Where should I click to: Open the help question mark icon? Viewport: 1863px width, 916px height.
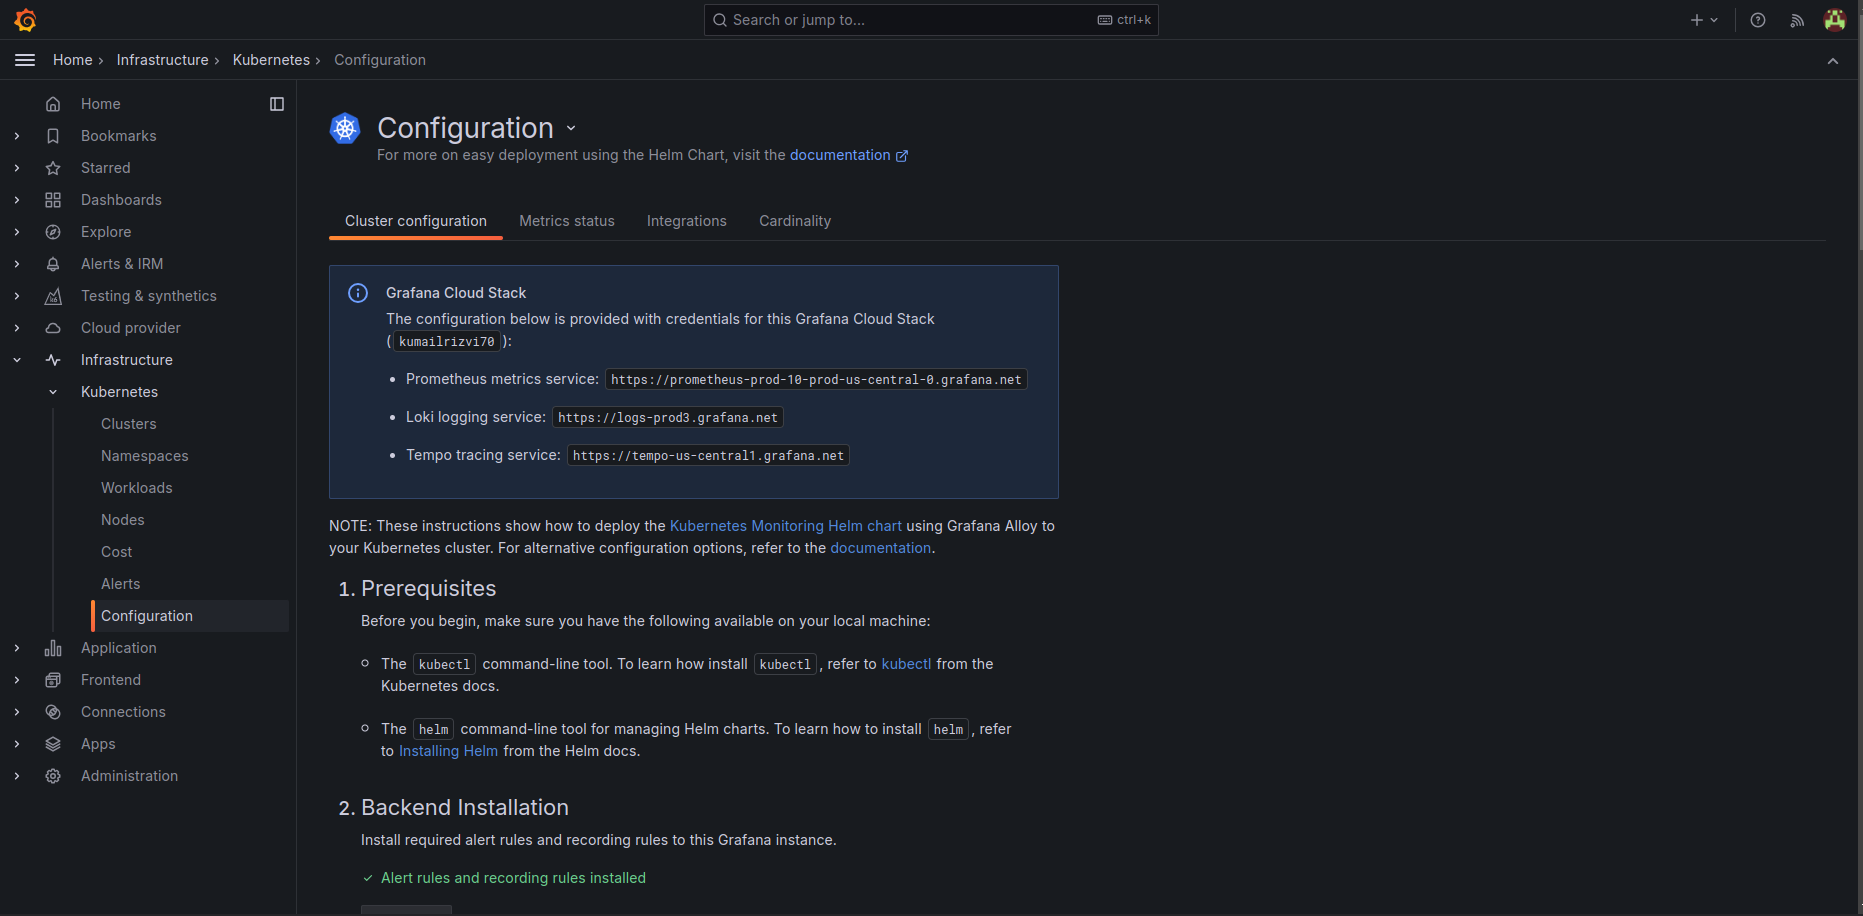coord(1757,20)
